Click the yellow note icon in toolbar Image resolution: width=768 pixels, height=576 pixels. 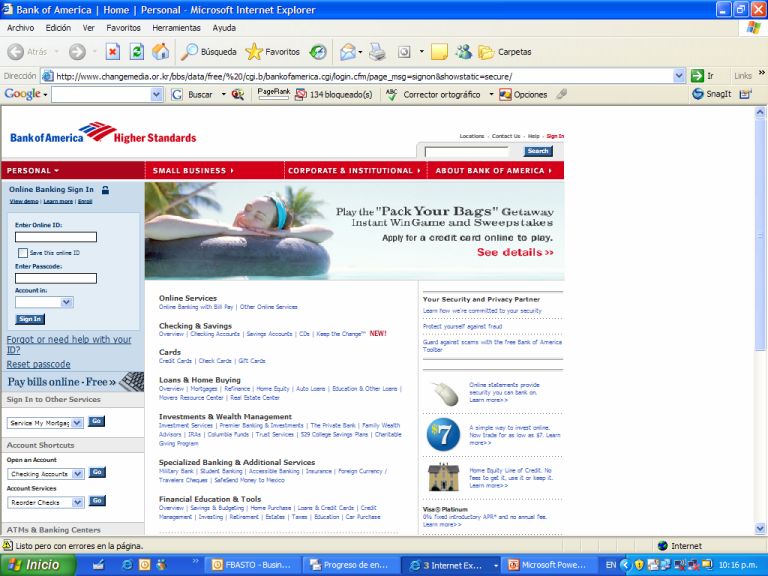(439, 51)
